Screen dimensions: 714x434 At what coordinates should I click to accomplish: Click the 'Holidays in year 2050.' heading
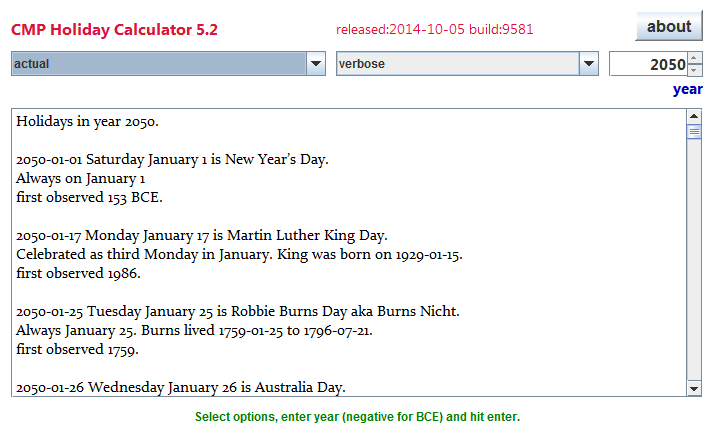point(87,122)
